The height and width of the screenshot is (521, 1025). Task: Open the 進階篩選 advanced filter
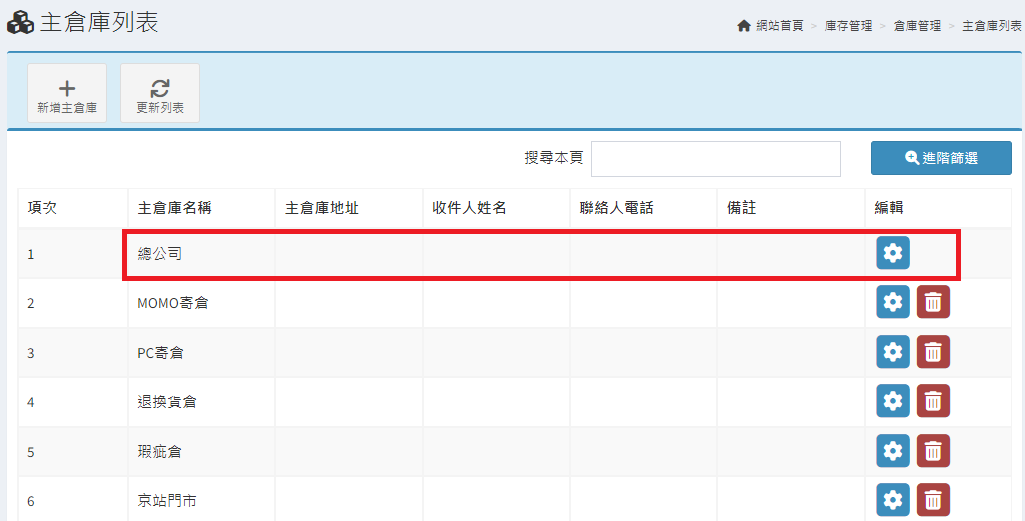pyautogui.click(x=941, y=158)
